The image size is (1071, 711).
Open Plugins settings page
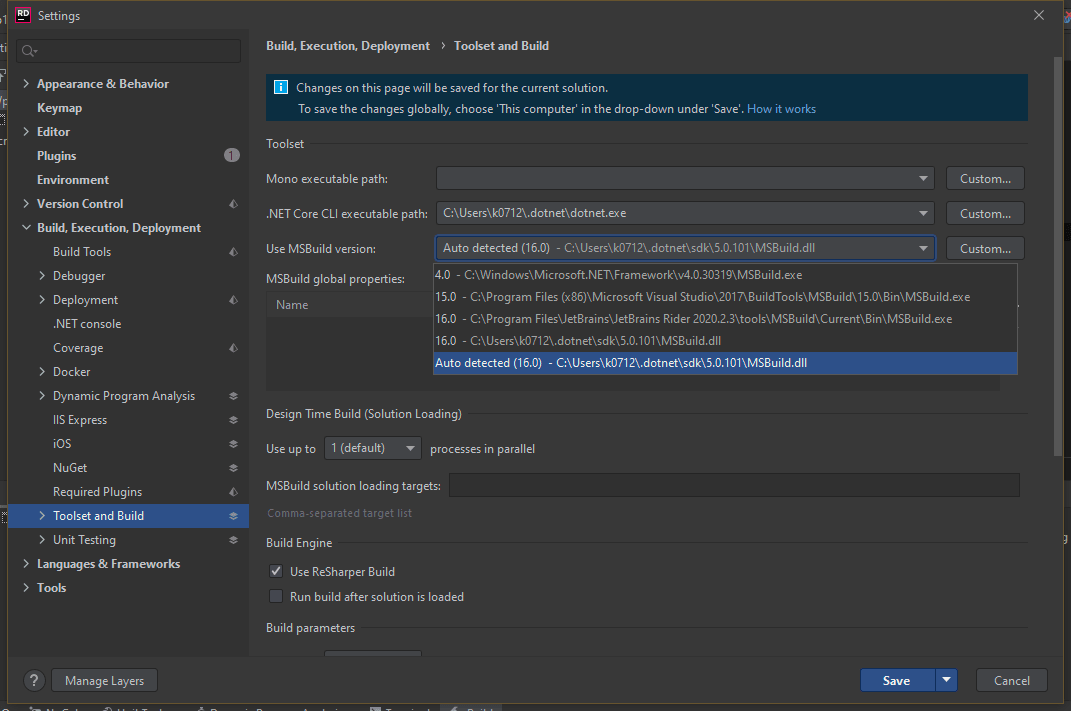[x=57, y=156]
